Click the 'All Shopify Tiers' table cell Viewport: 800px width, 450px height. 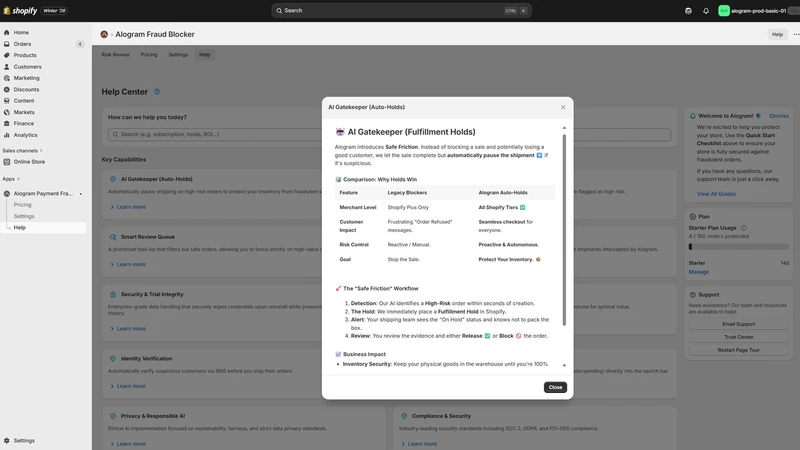[x=502, y=208]
